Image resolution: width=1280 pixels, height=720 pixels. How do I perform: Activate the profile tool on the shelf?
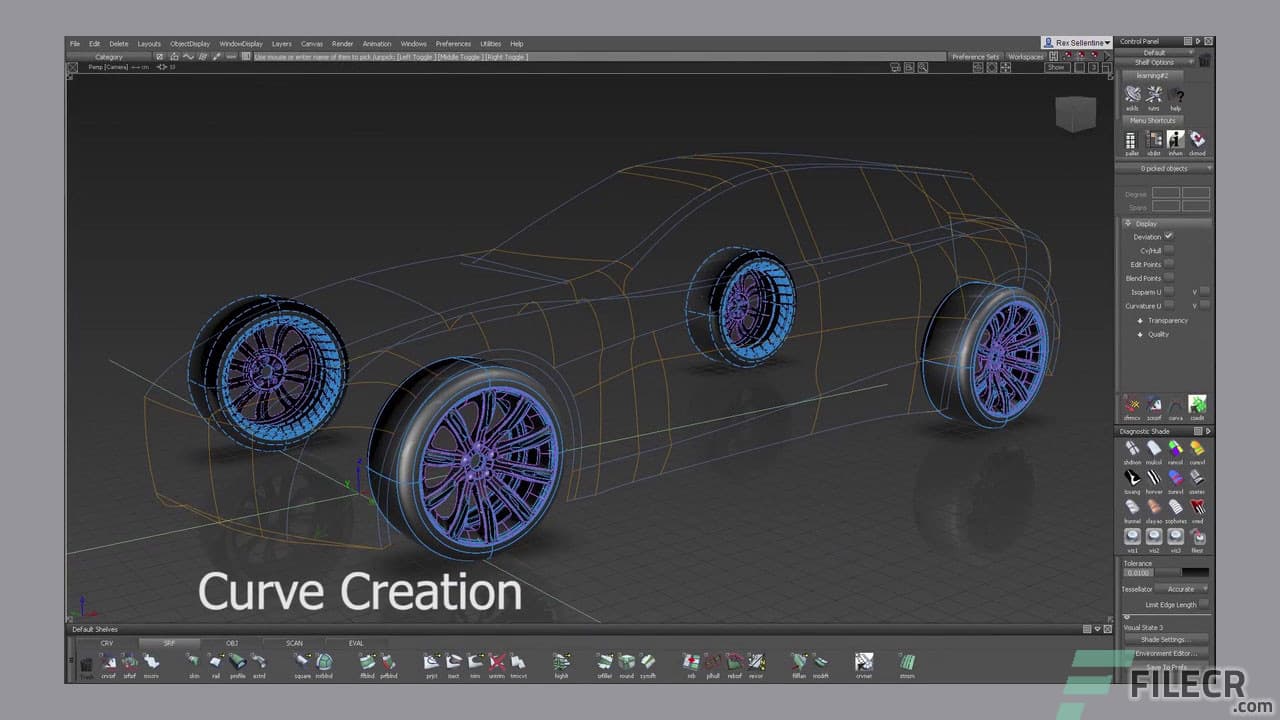(237, 663)
